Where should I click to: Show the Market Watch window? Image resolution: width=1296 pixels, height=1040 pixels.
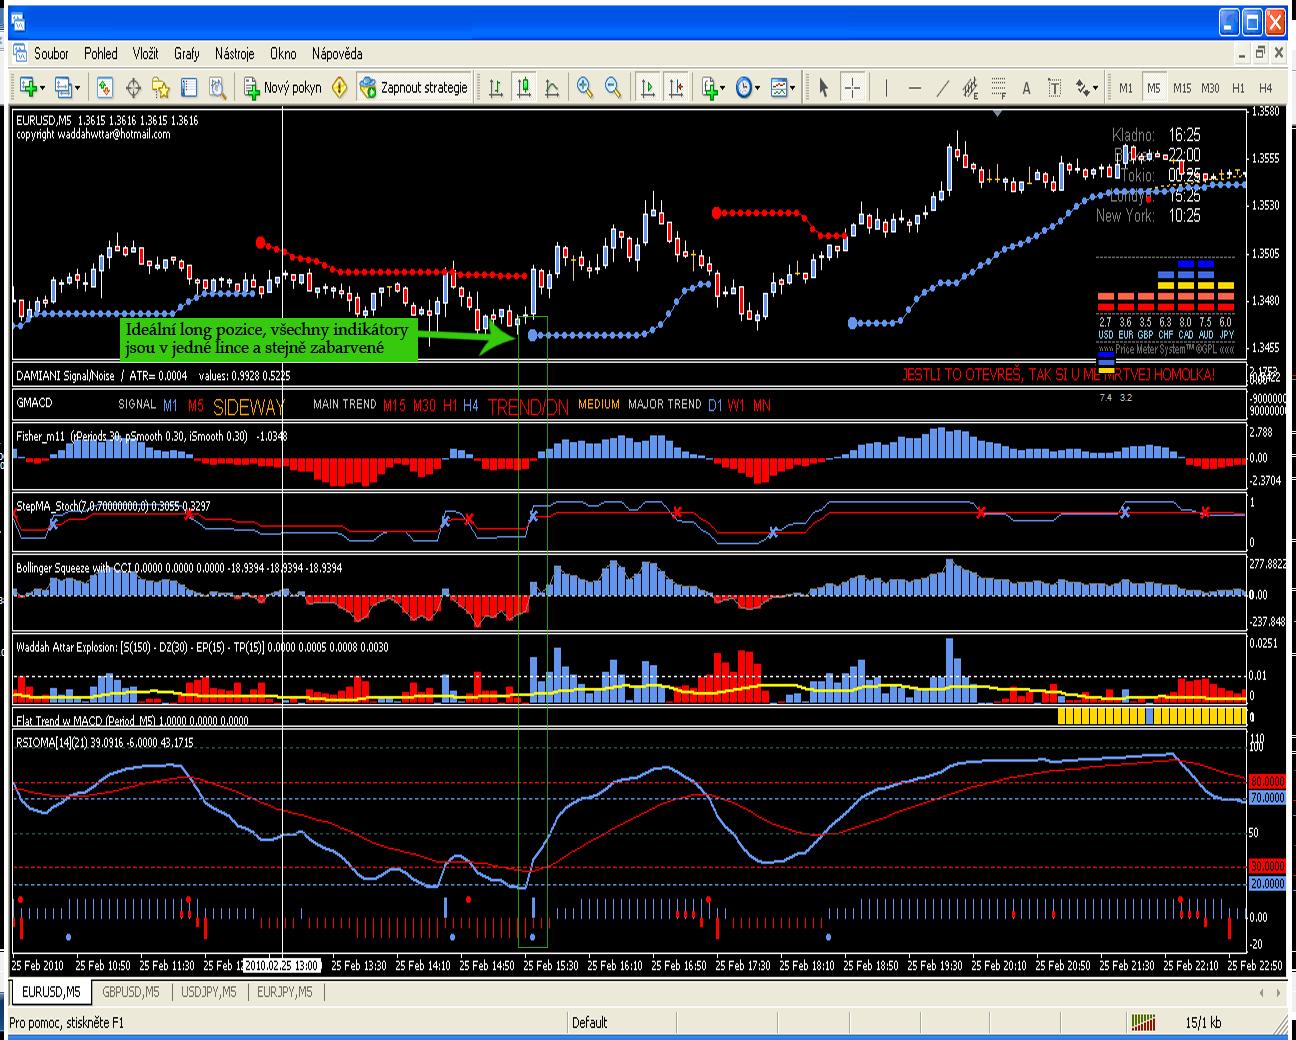coord(105,88)
